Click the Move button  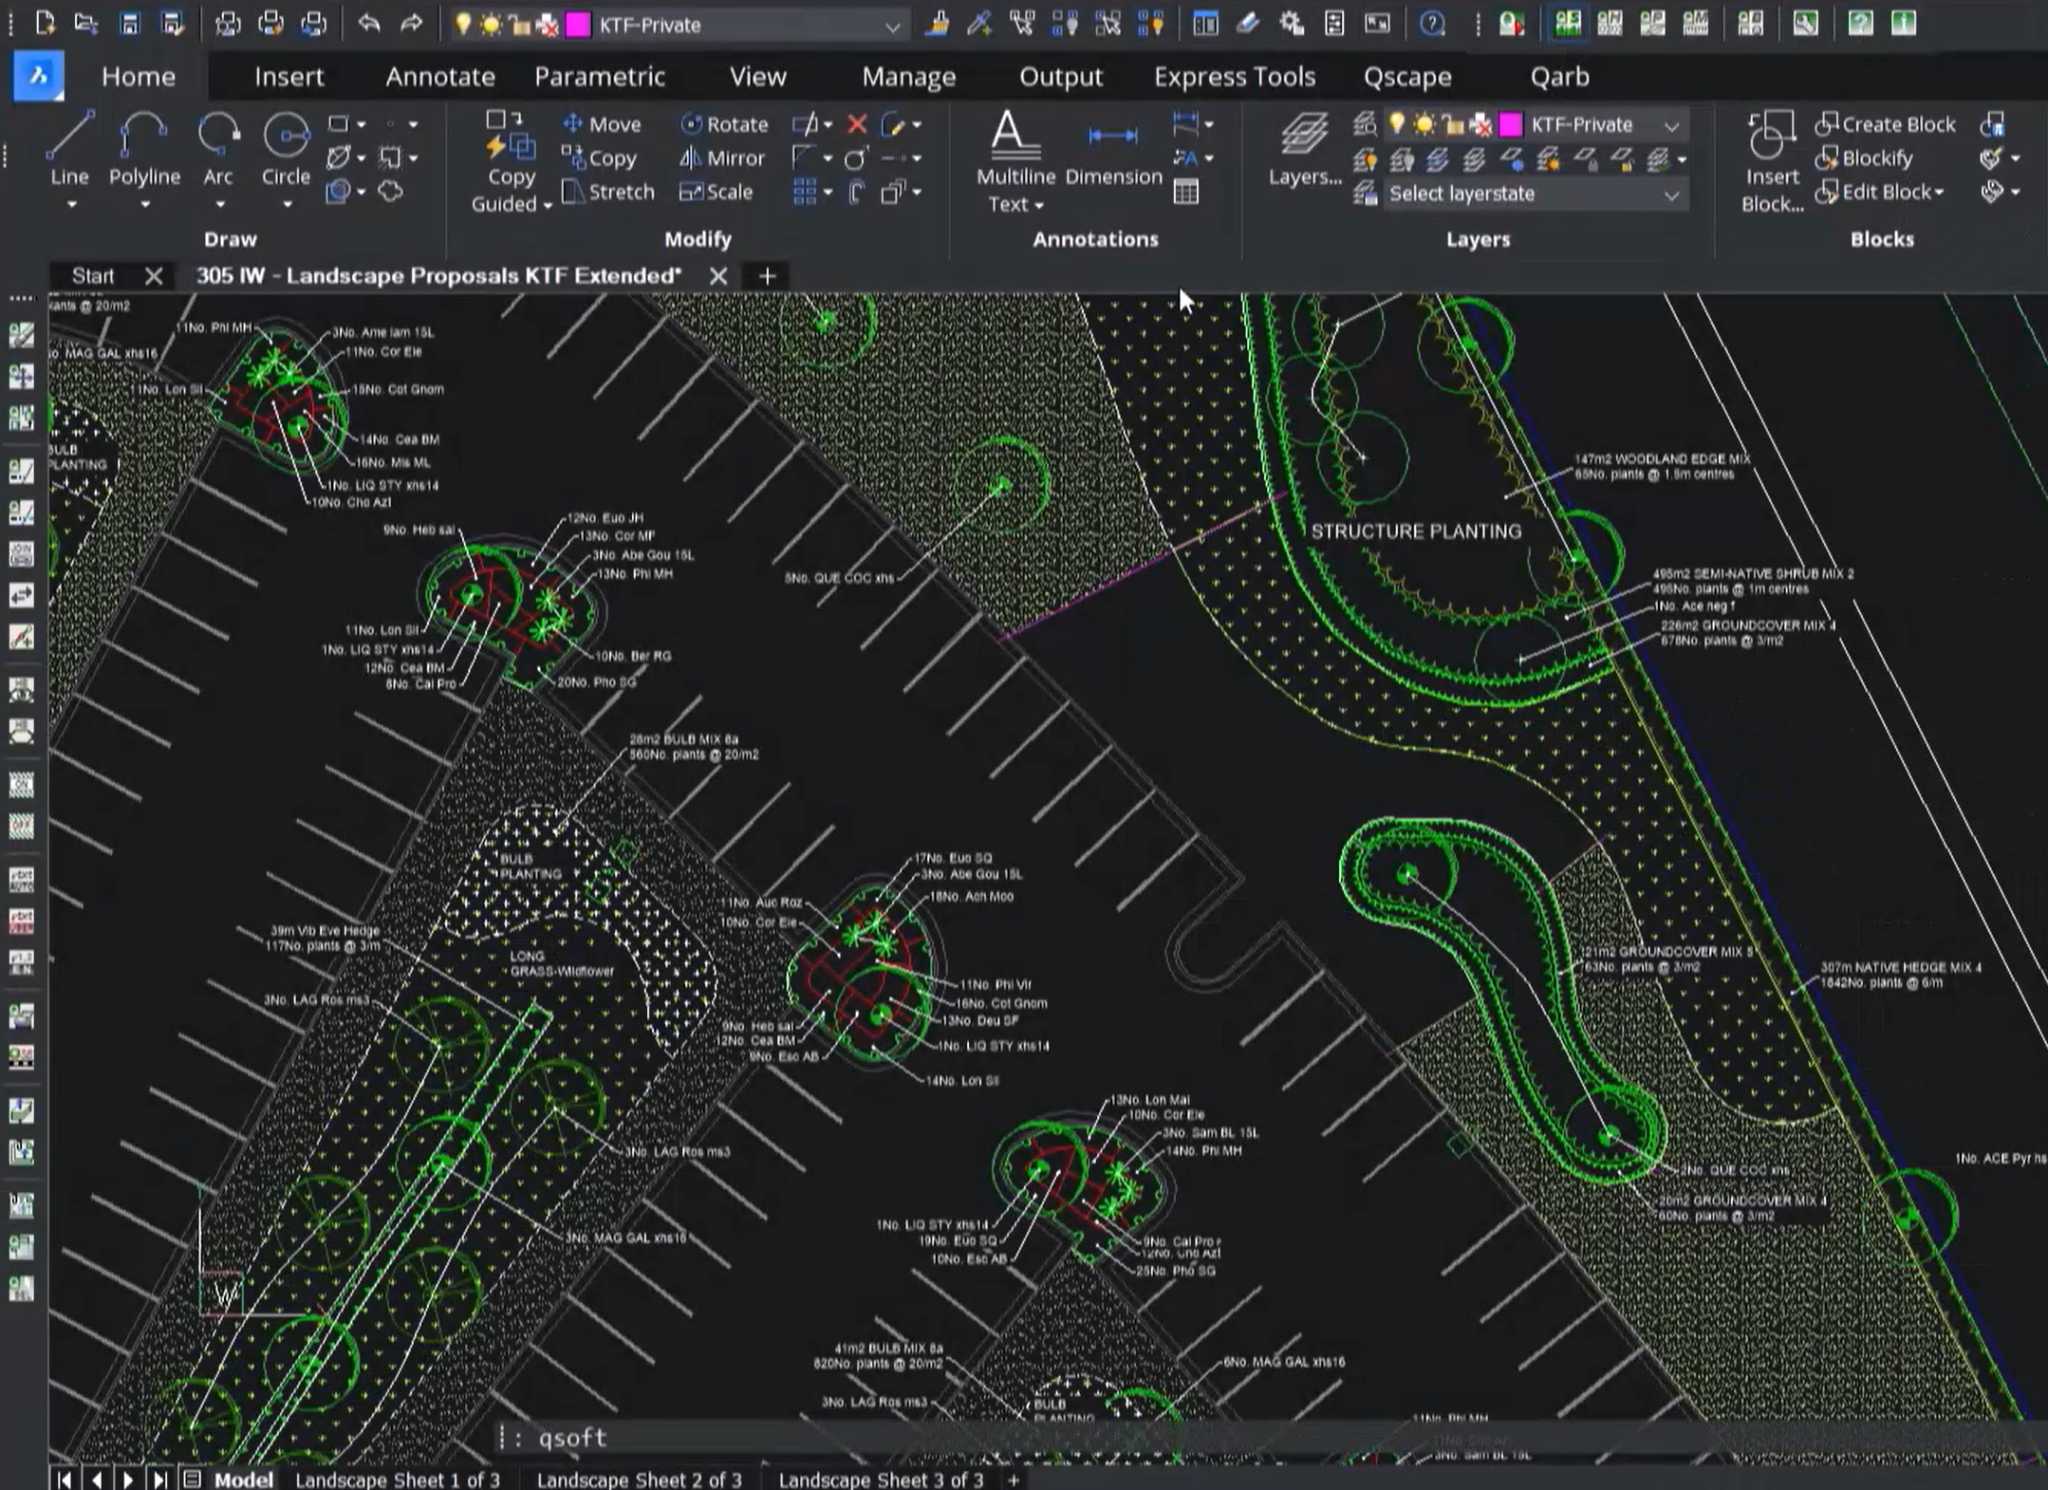tap(602, 124)
